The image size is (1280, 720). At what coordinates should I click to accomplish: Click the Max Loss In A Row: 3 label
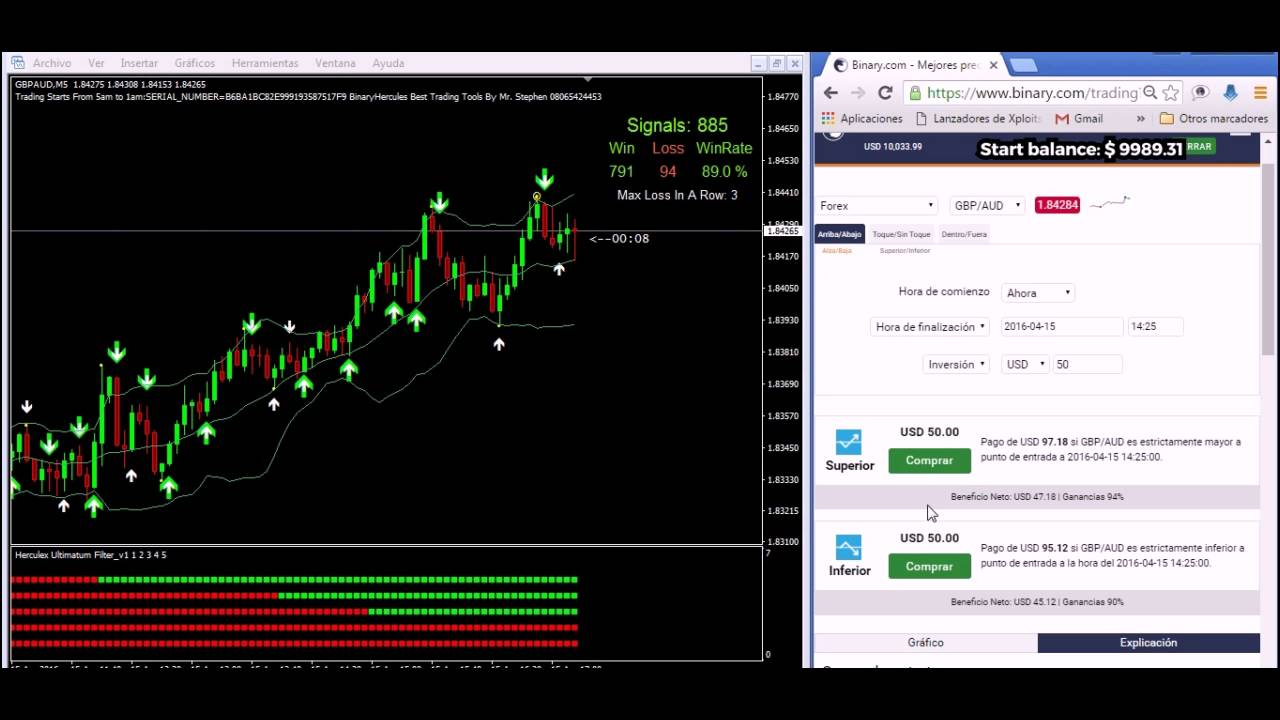pos(677,195)
